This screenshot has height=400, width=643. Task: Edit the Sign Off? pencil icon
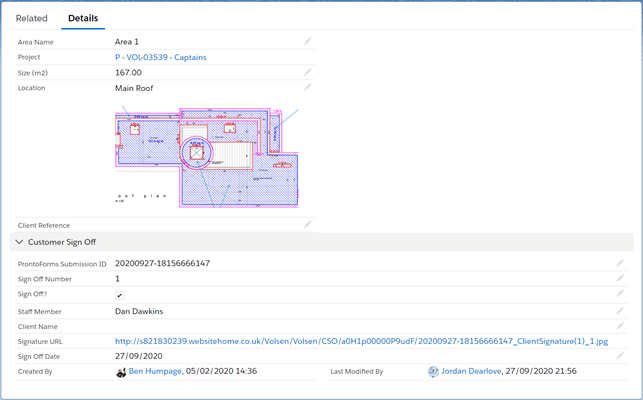tap(620, 293)
